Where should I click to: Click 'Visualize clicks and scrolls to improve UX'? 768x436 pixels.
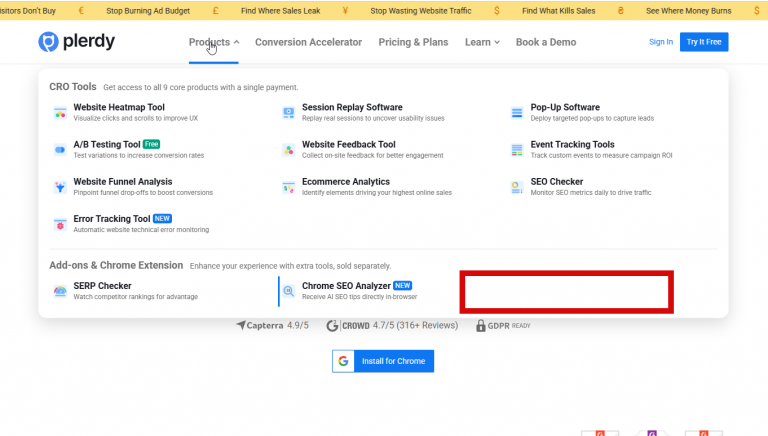pos(136,118)
